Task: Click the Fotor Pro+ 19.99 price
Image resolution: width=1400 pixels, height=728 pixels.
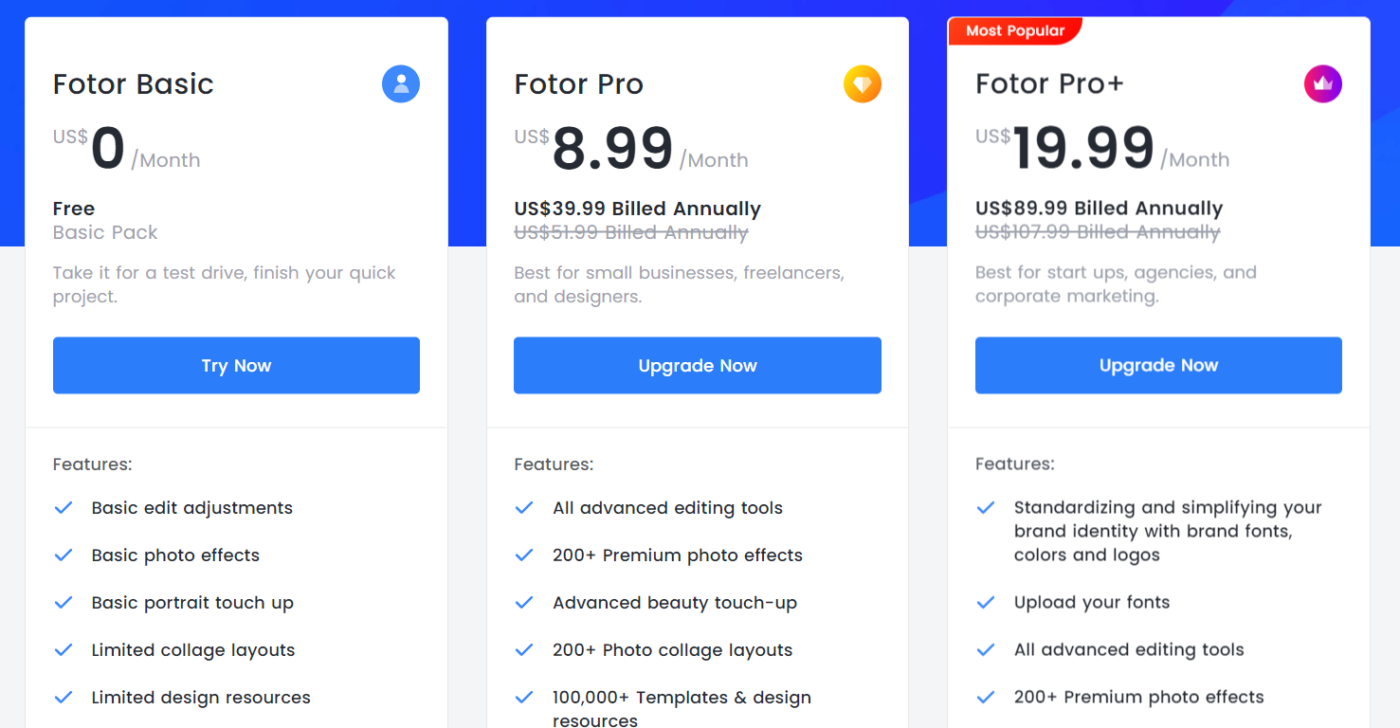Action: (x=1083, y=150)
